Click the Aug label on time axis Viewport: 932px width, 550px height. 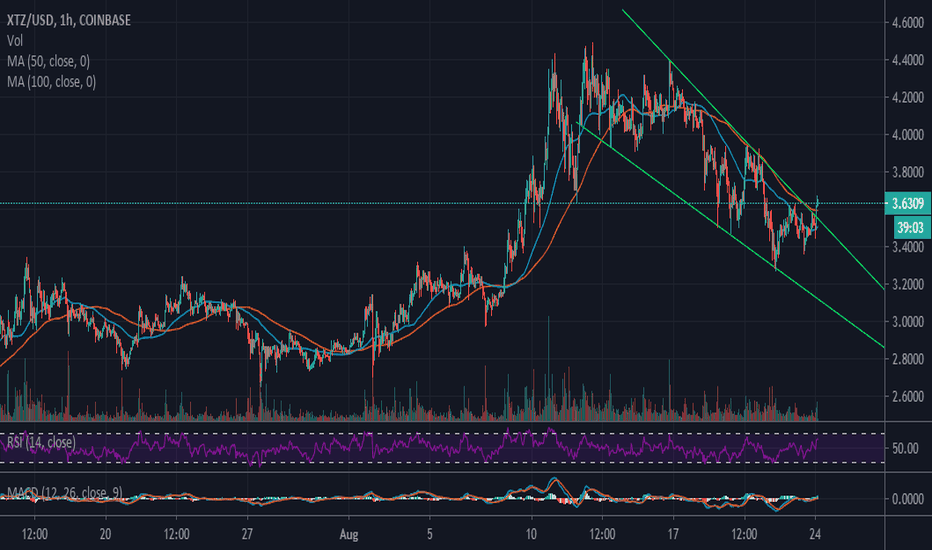tap(349, 534)
